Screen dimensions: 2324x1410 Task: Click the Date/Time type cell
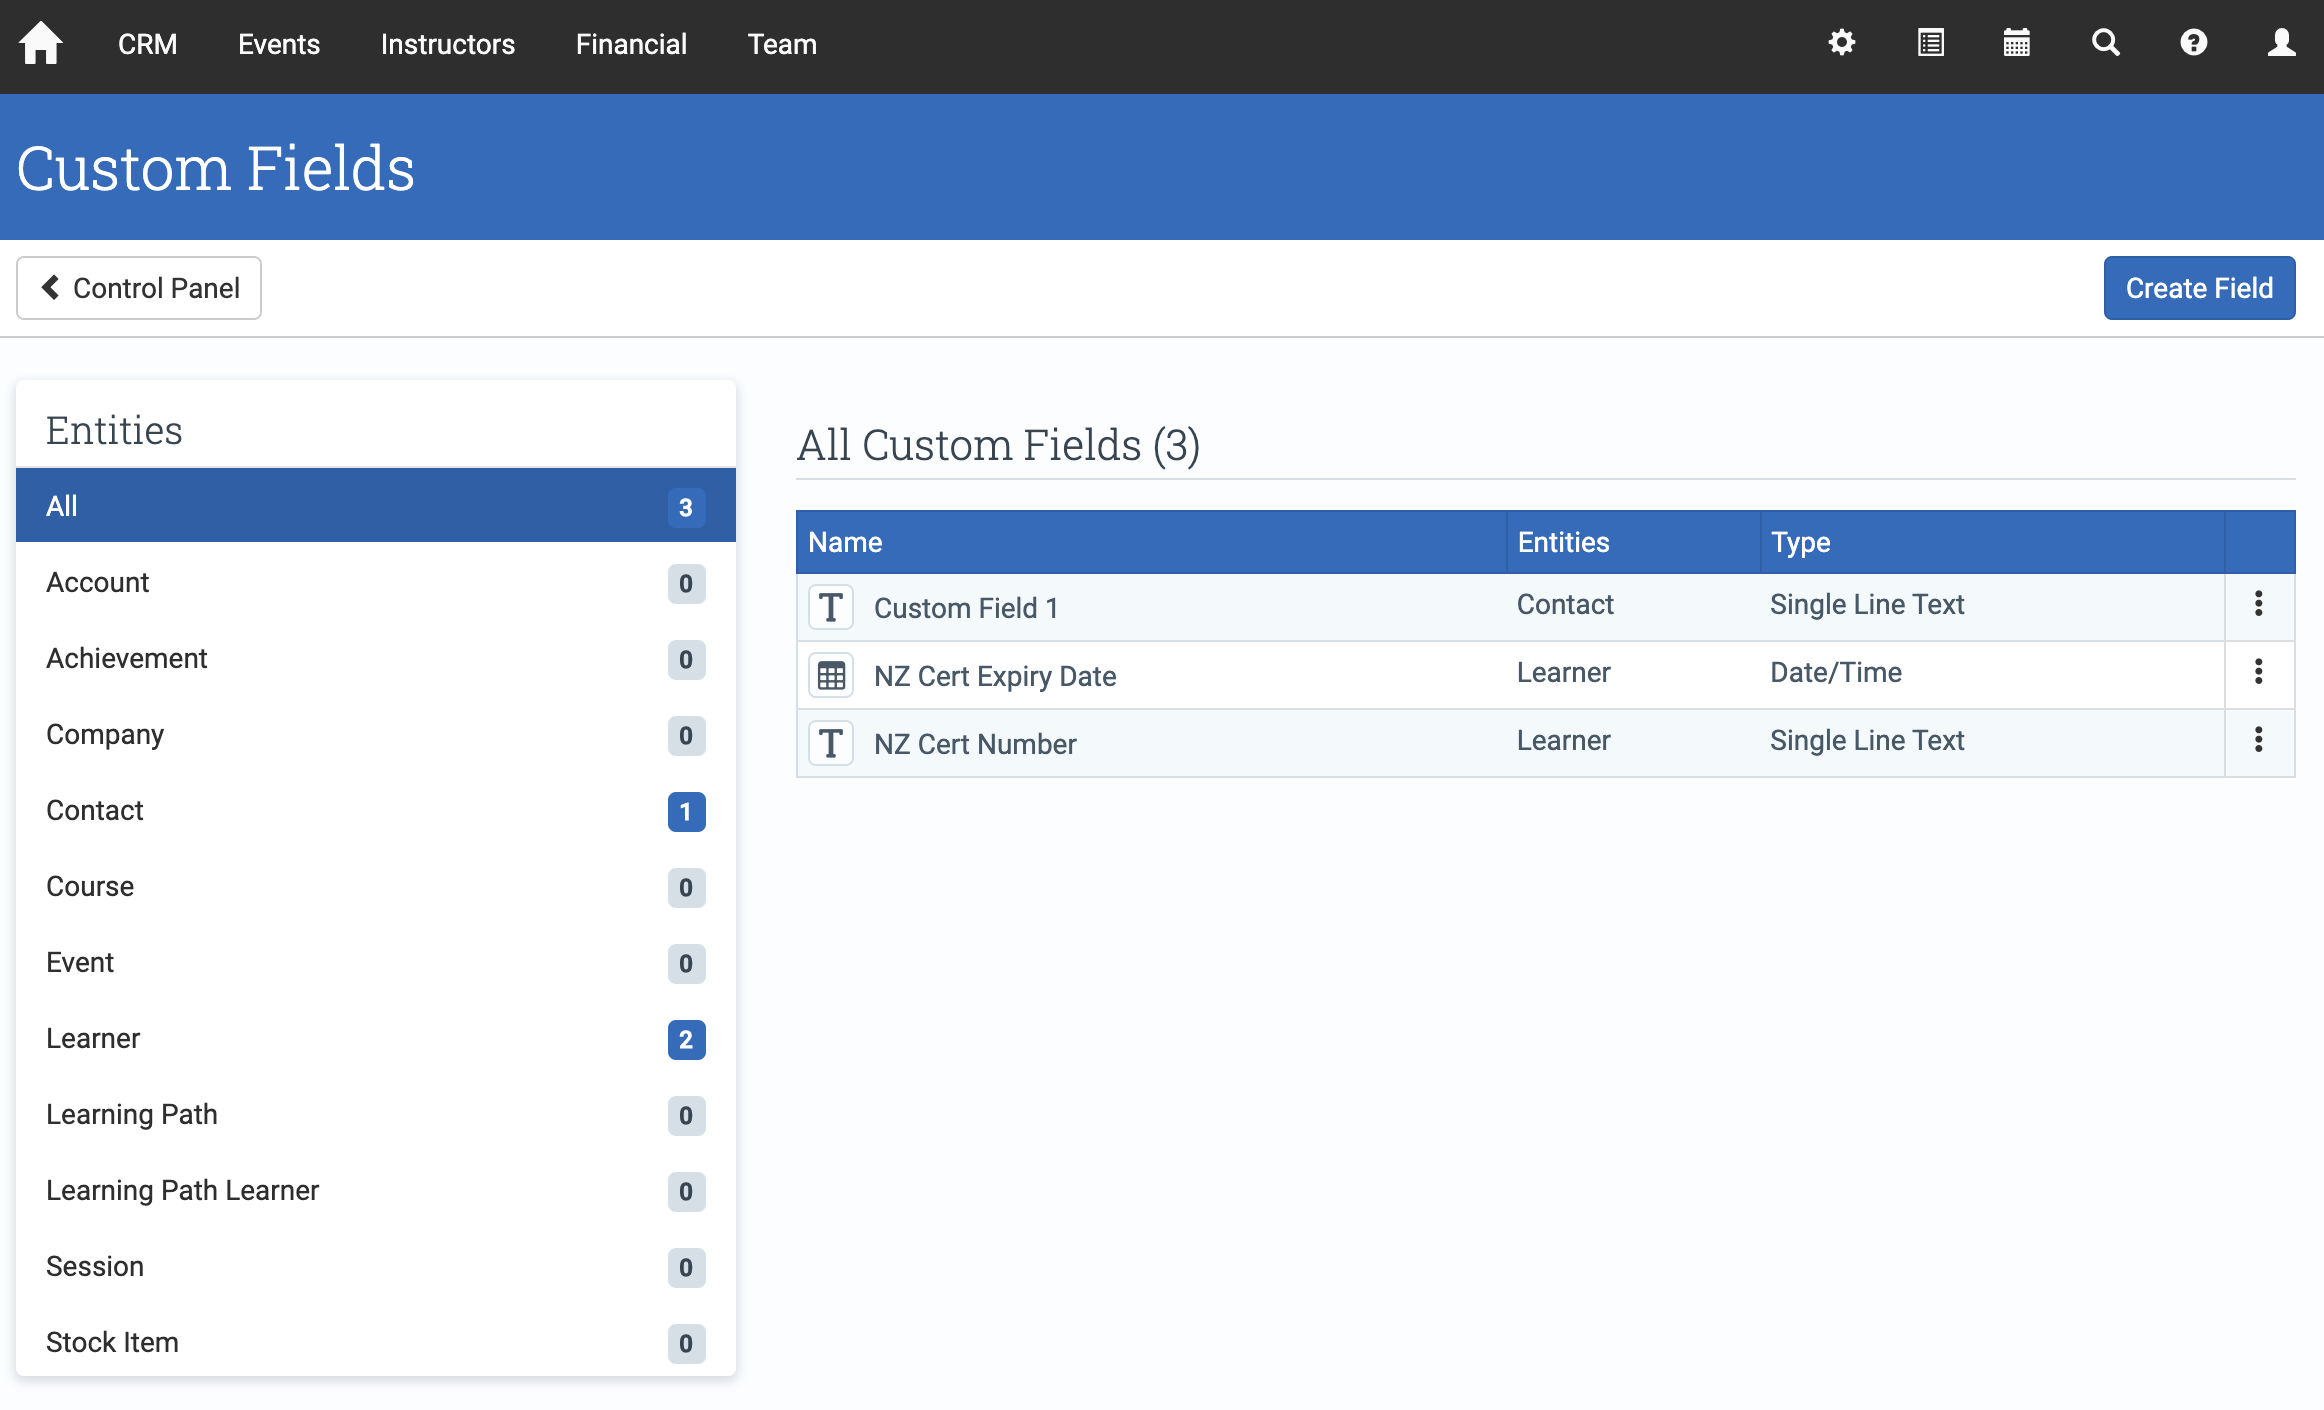(1836, 672)
